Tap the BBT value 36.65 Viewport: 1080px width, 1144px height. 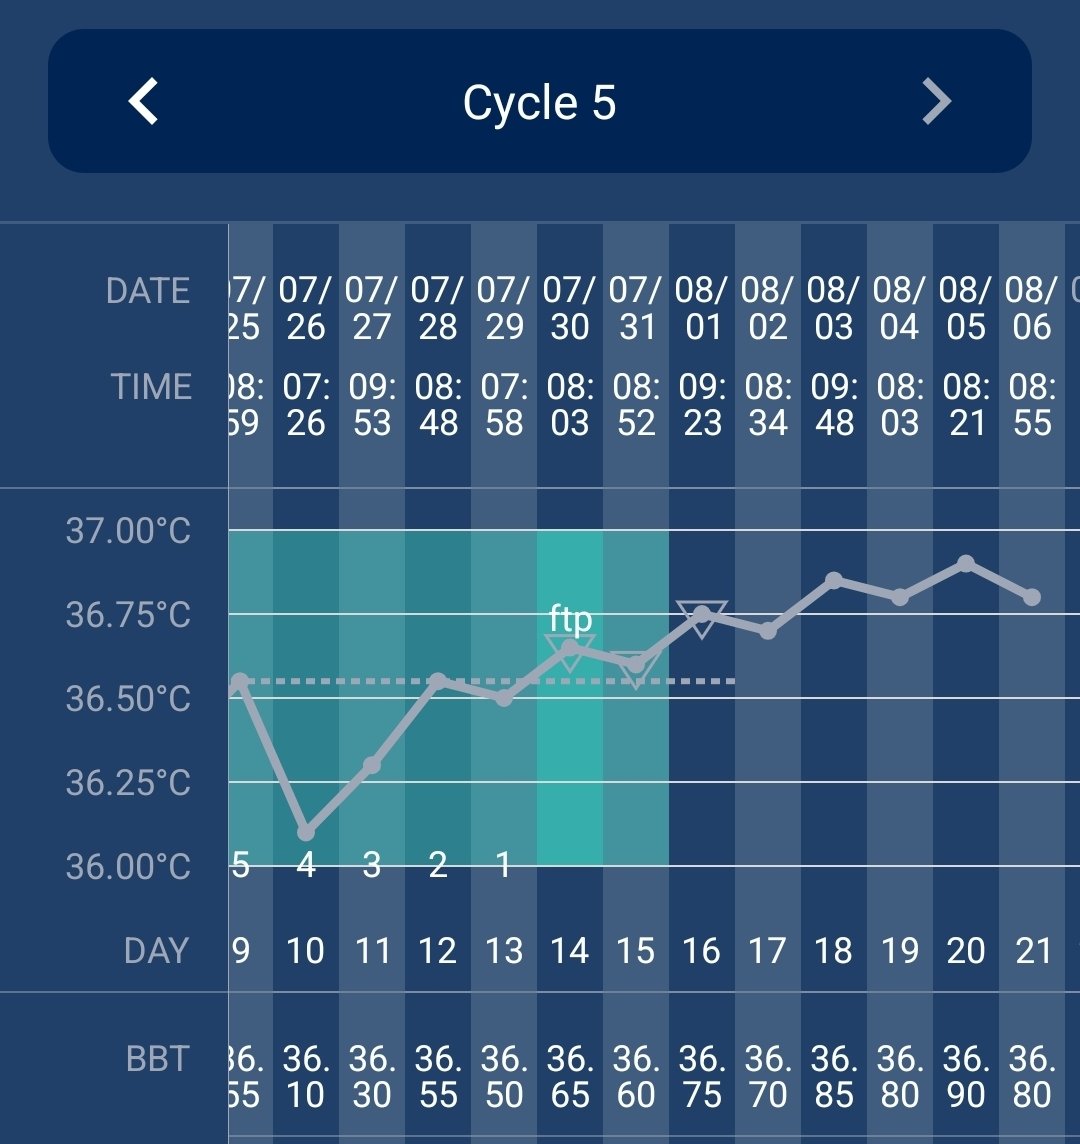[570, 1077]
